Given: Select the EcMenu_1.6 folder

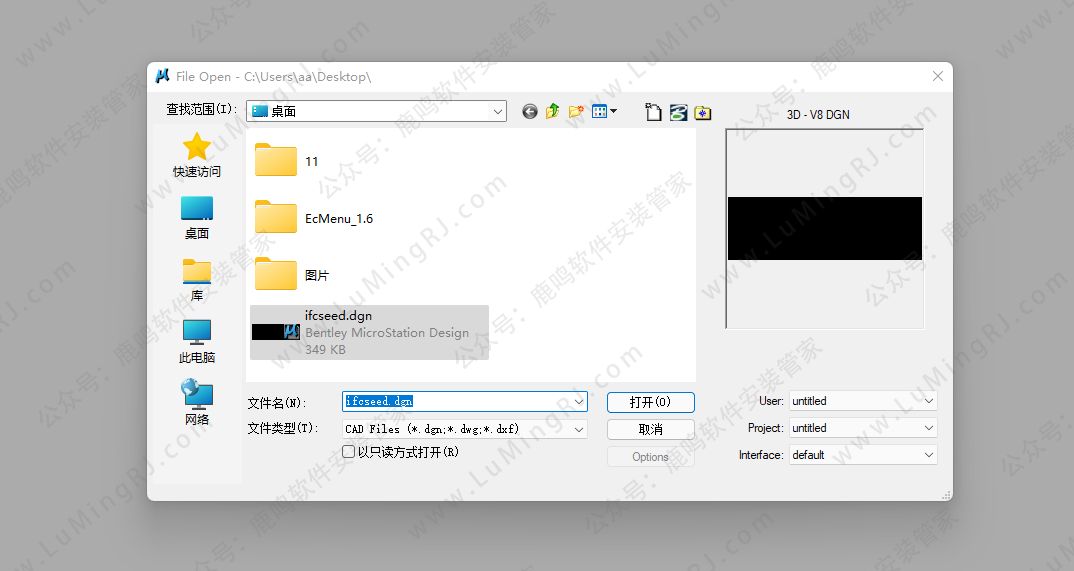Looking at the screenshot, I should 338,218.
